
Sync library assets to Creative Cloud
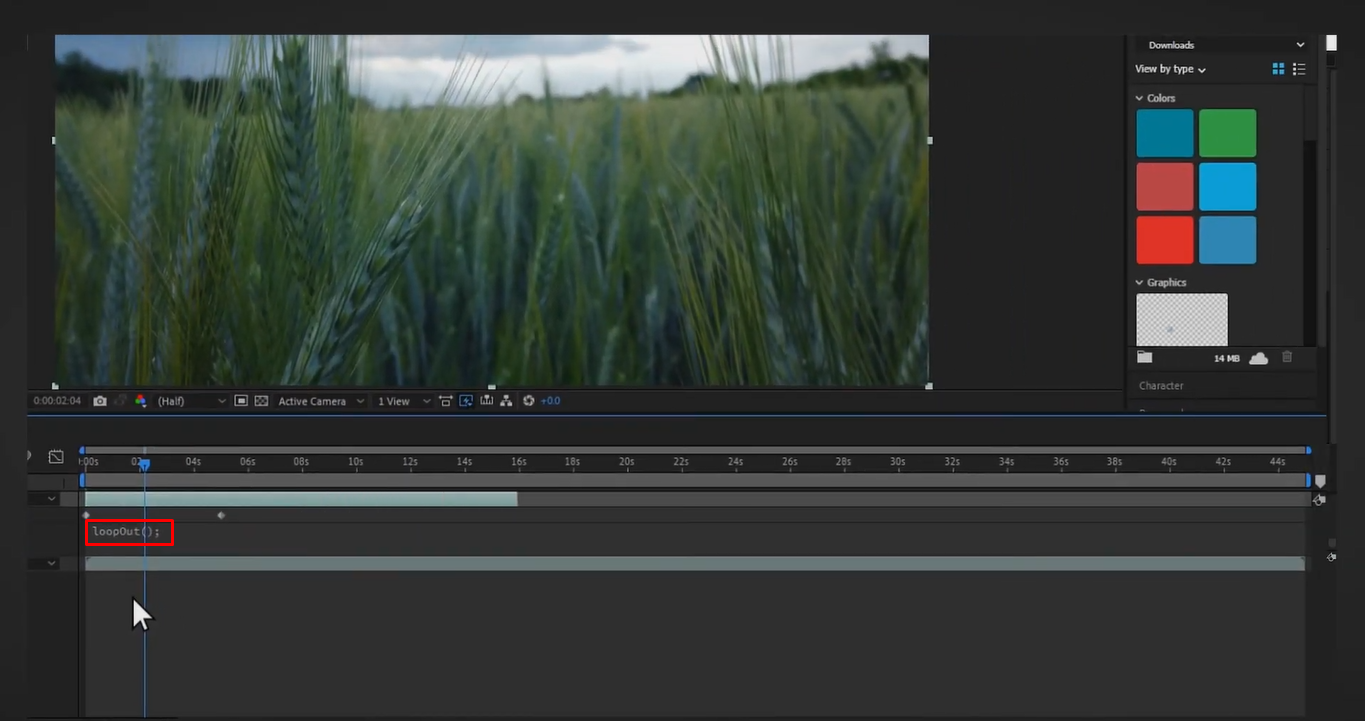(1258, 357)
